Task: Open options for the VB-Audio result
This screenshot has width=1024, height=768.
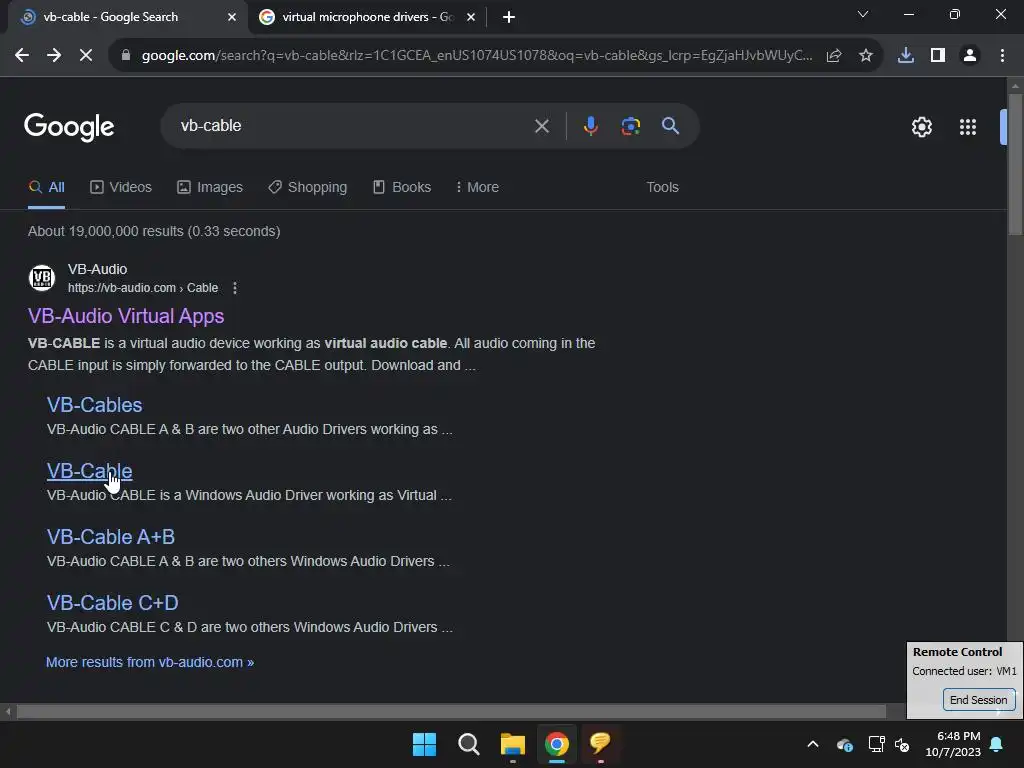Action: [x=235, y=288]
